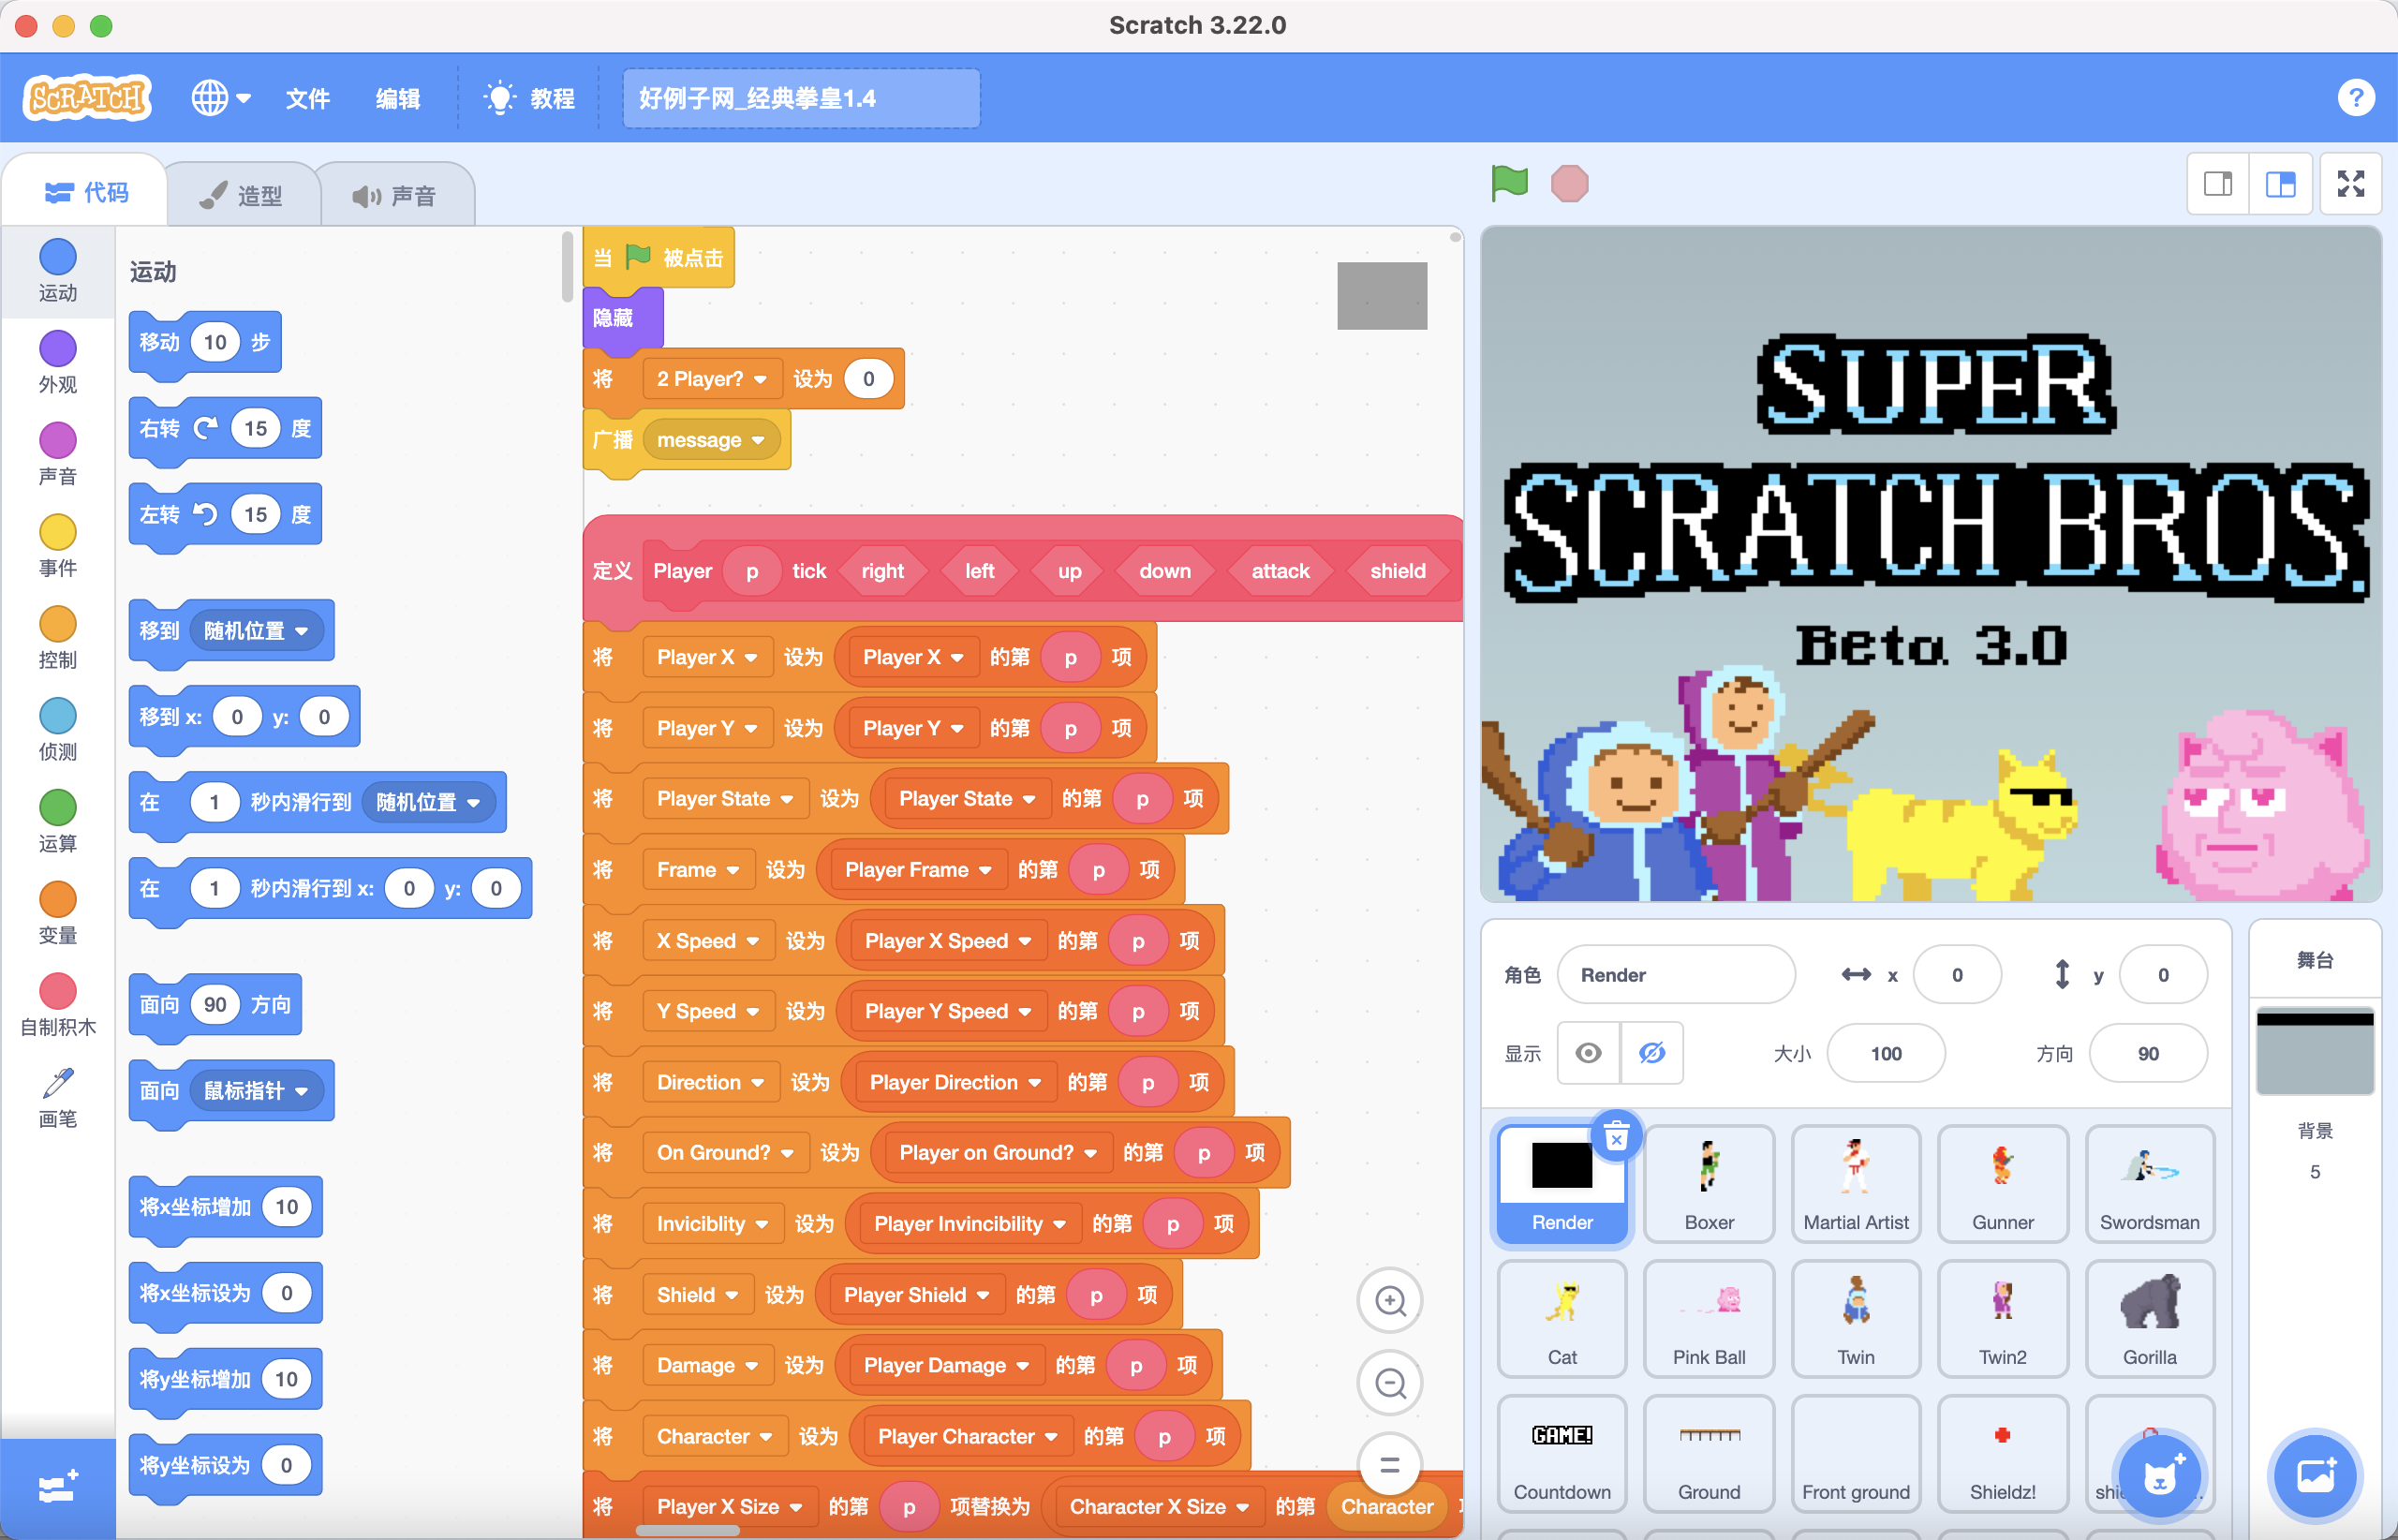Expand the 鼠标指针 dropdown in 面向 block
This screenshot has height=1540, width=2398.
(257, 1091)
